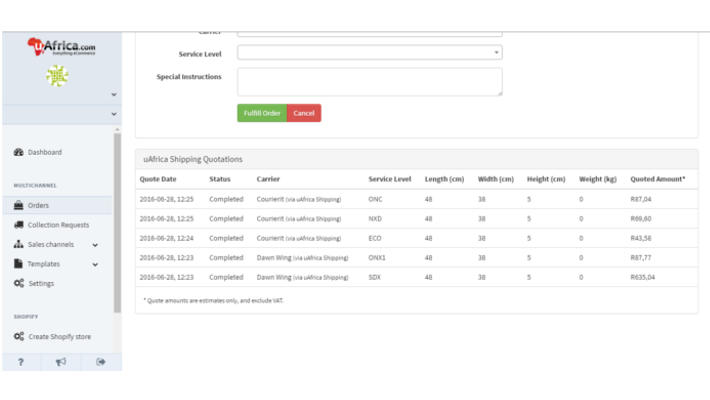Click the 2016-06-28, 12:24 quote date
This screenshot has width=710, height=400.
[166, 238]
